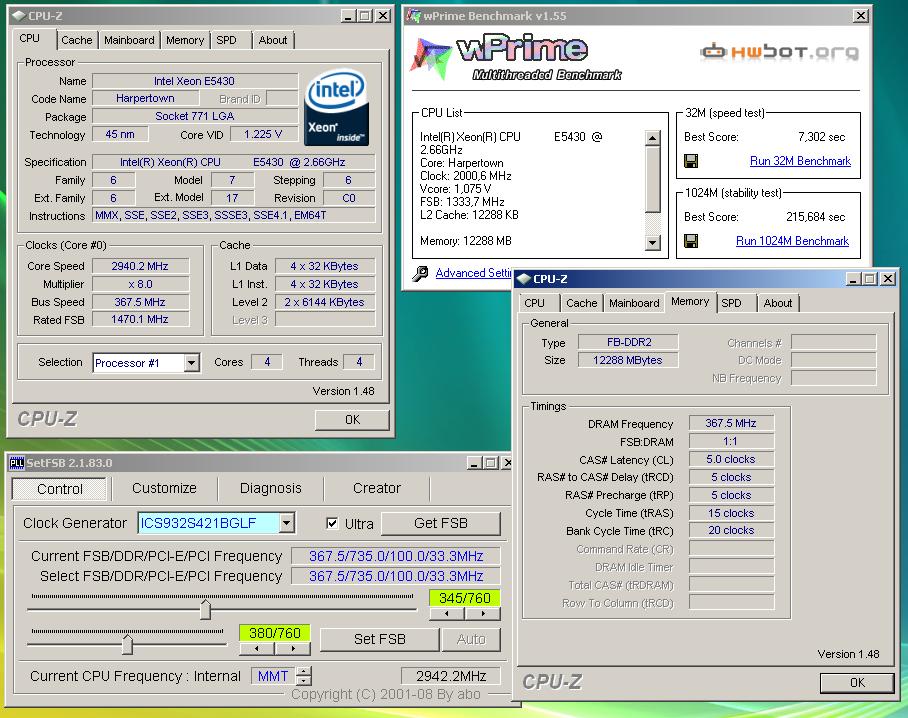Click the MMT spinner down arrow
Viewport: 908px width, 718px height.
pyautogui.click(x=304, y=681)
